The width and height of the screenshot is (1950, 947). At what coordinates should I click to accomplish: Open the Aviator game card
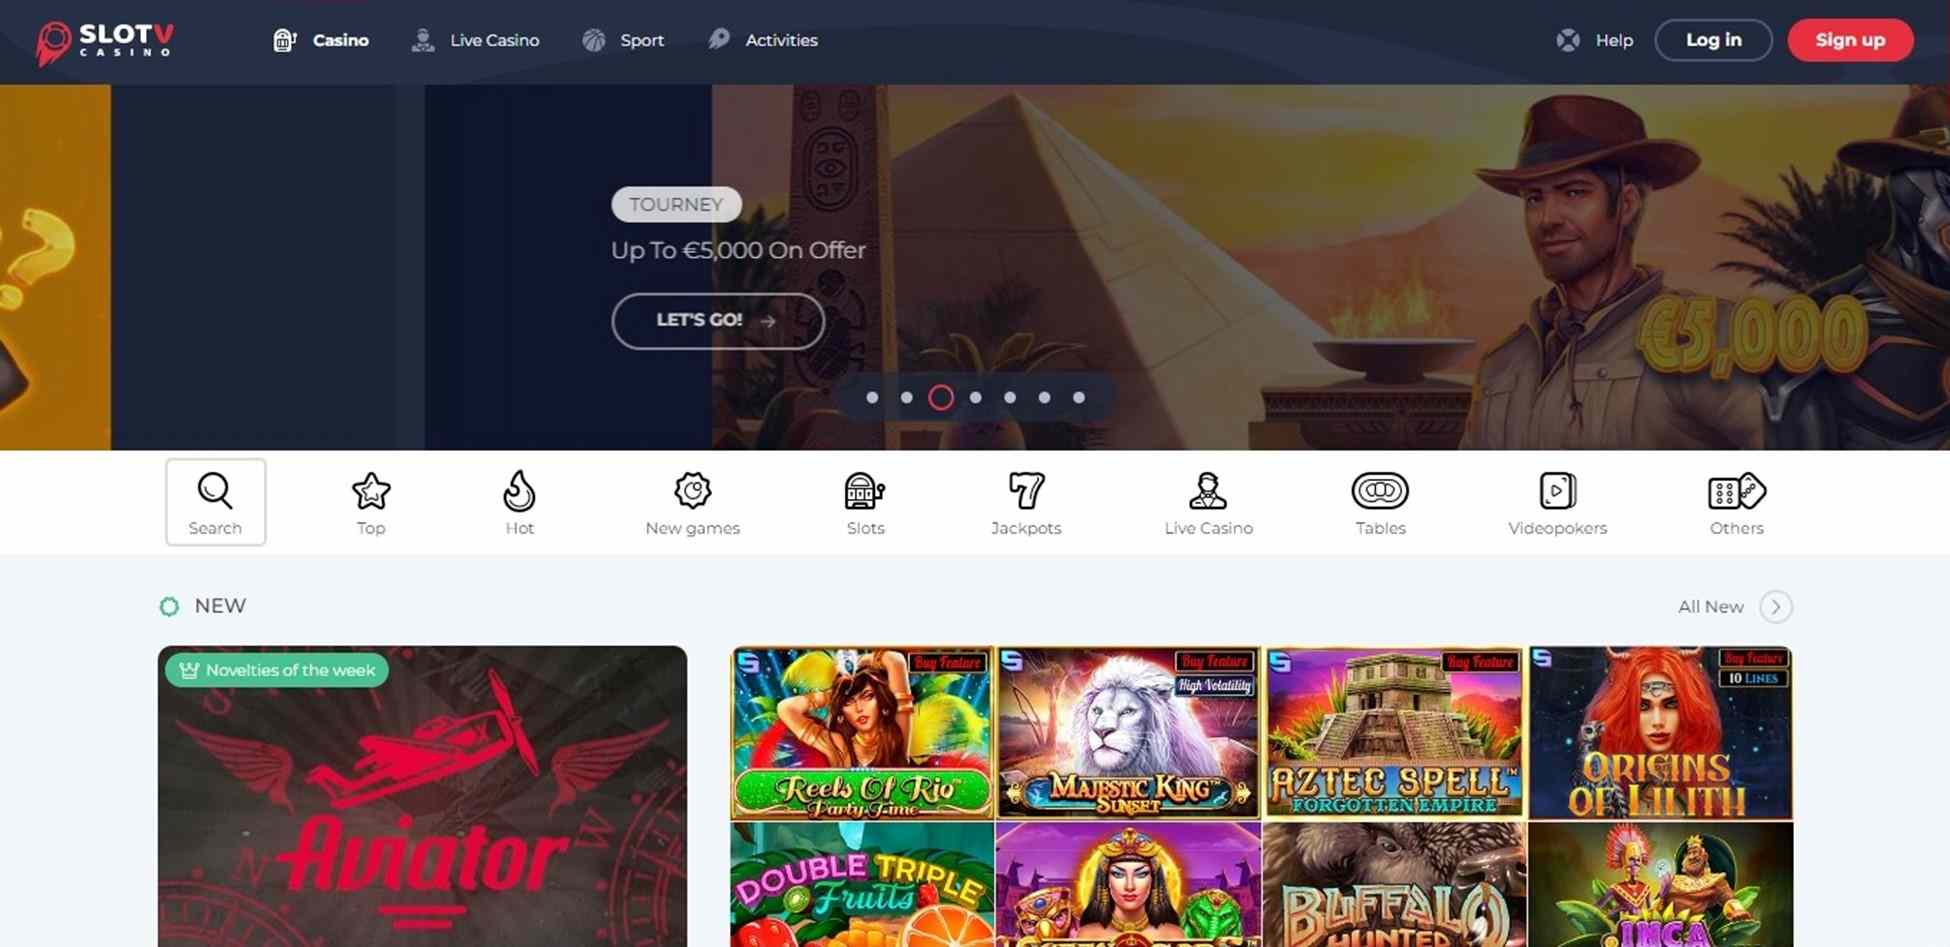422,796
